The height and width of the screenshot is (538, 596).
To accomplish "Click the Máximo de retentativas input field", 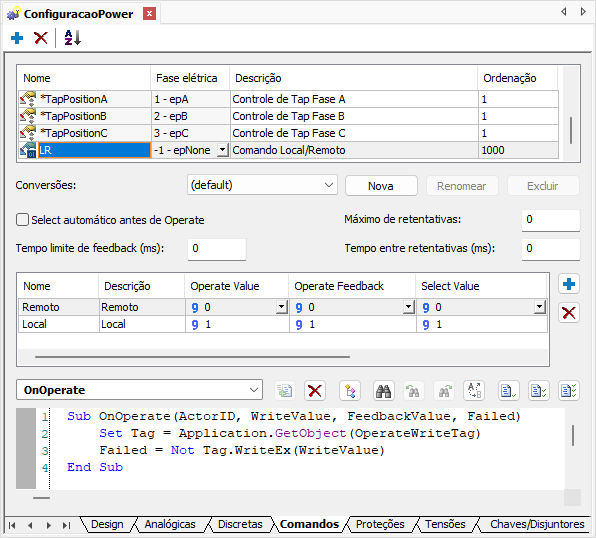I will point(551,219).
